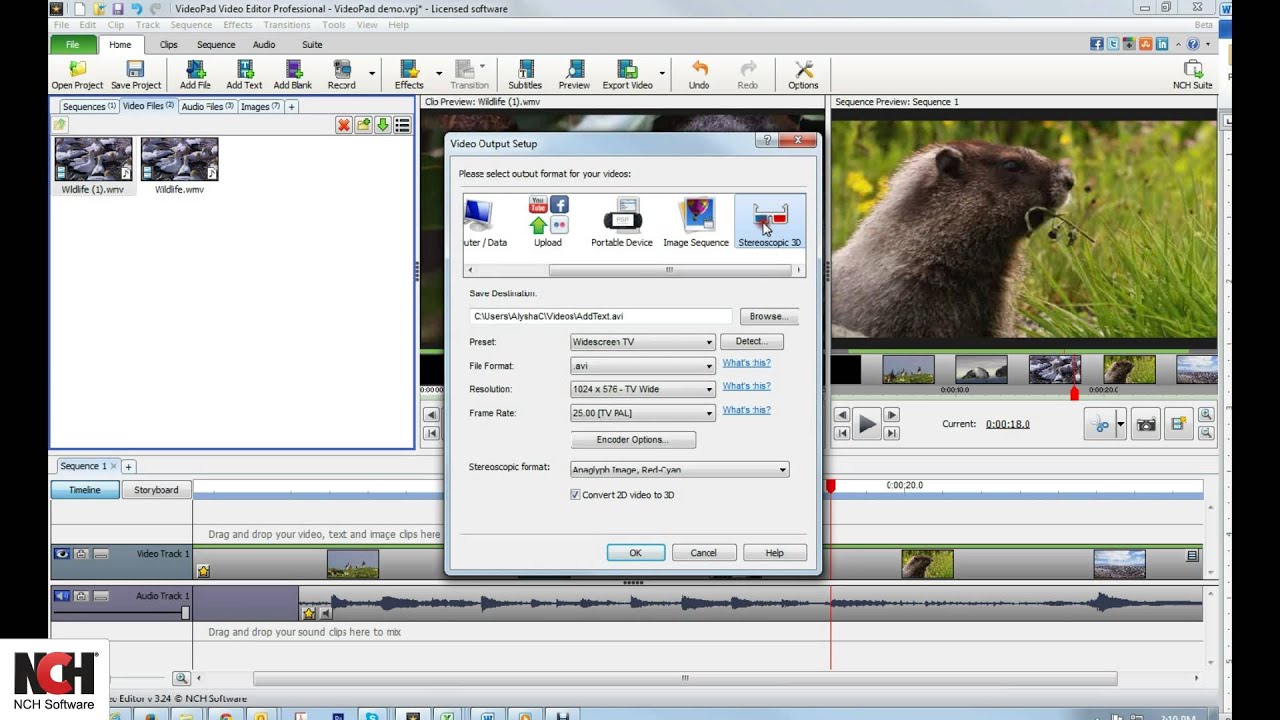The image size is (1280, 720).
Task: Open the Stereoscopic format dropdown
Action: 679,469
